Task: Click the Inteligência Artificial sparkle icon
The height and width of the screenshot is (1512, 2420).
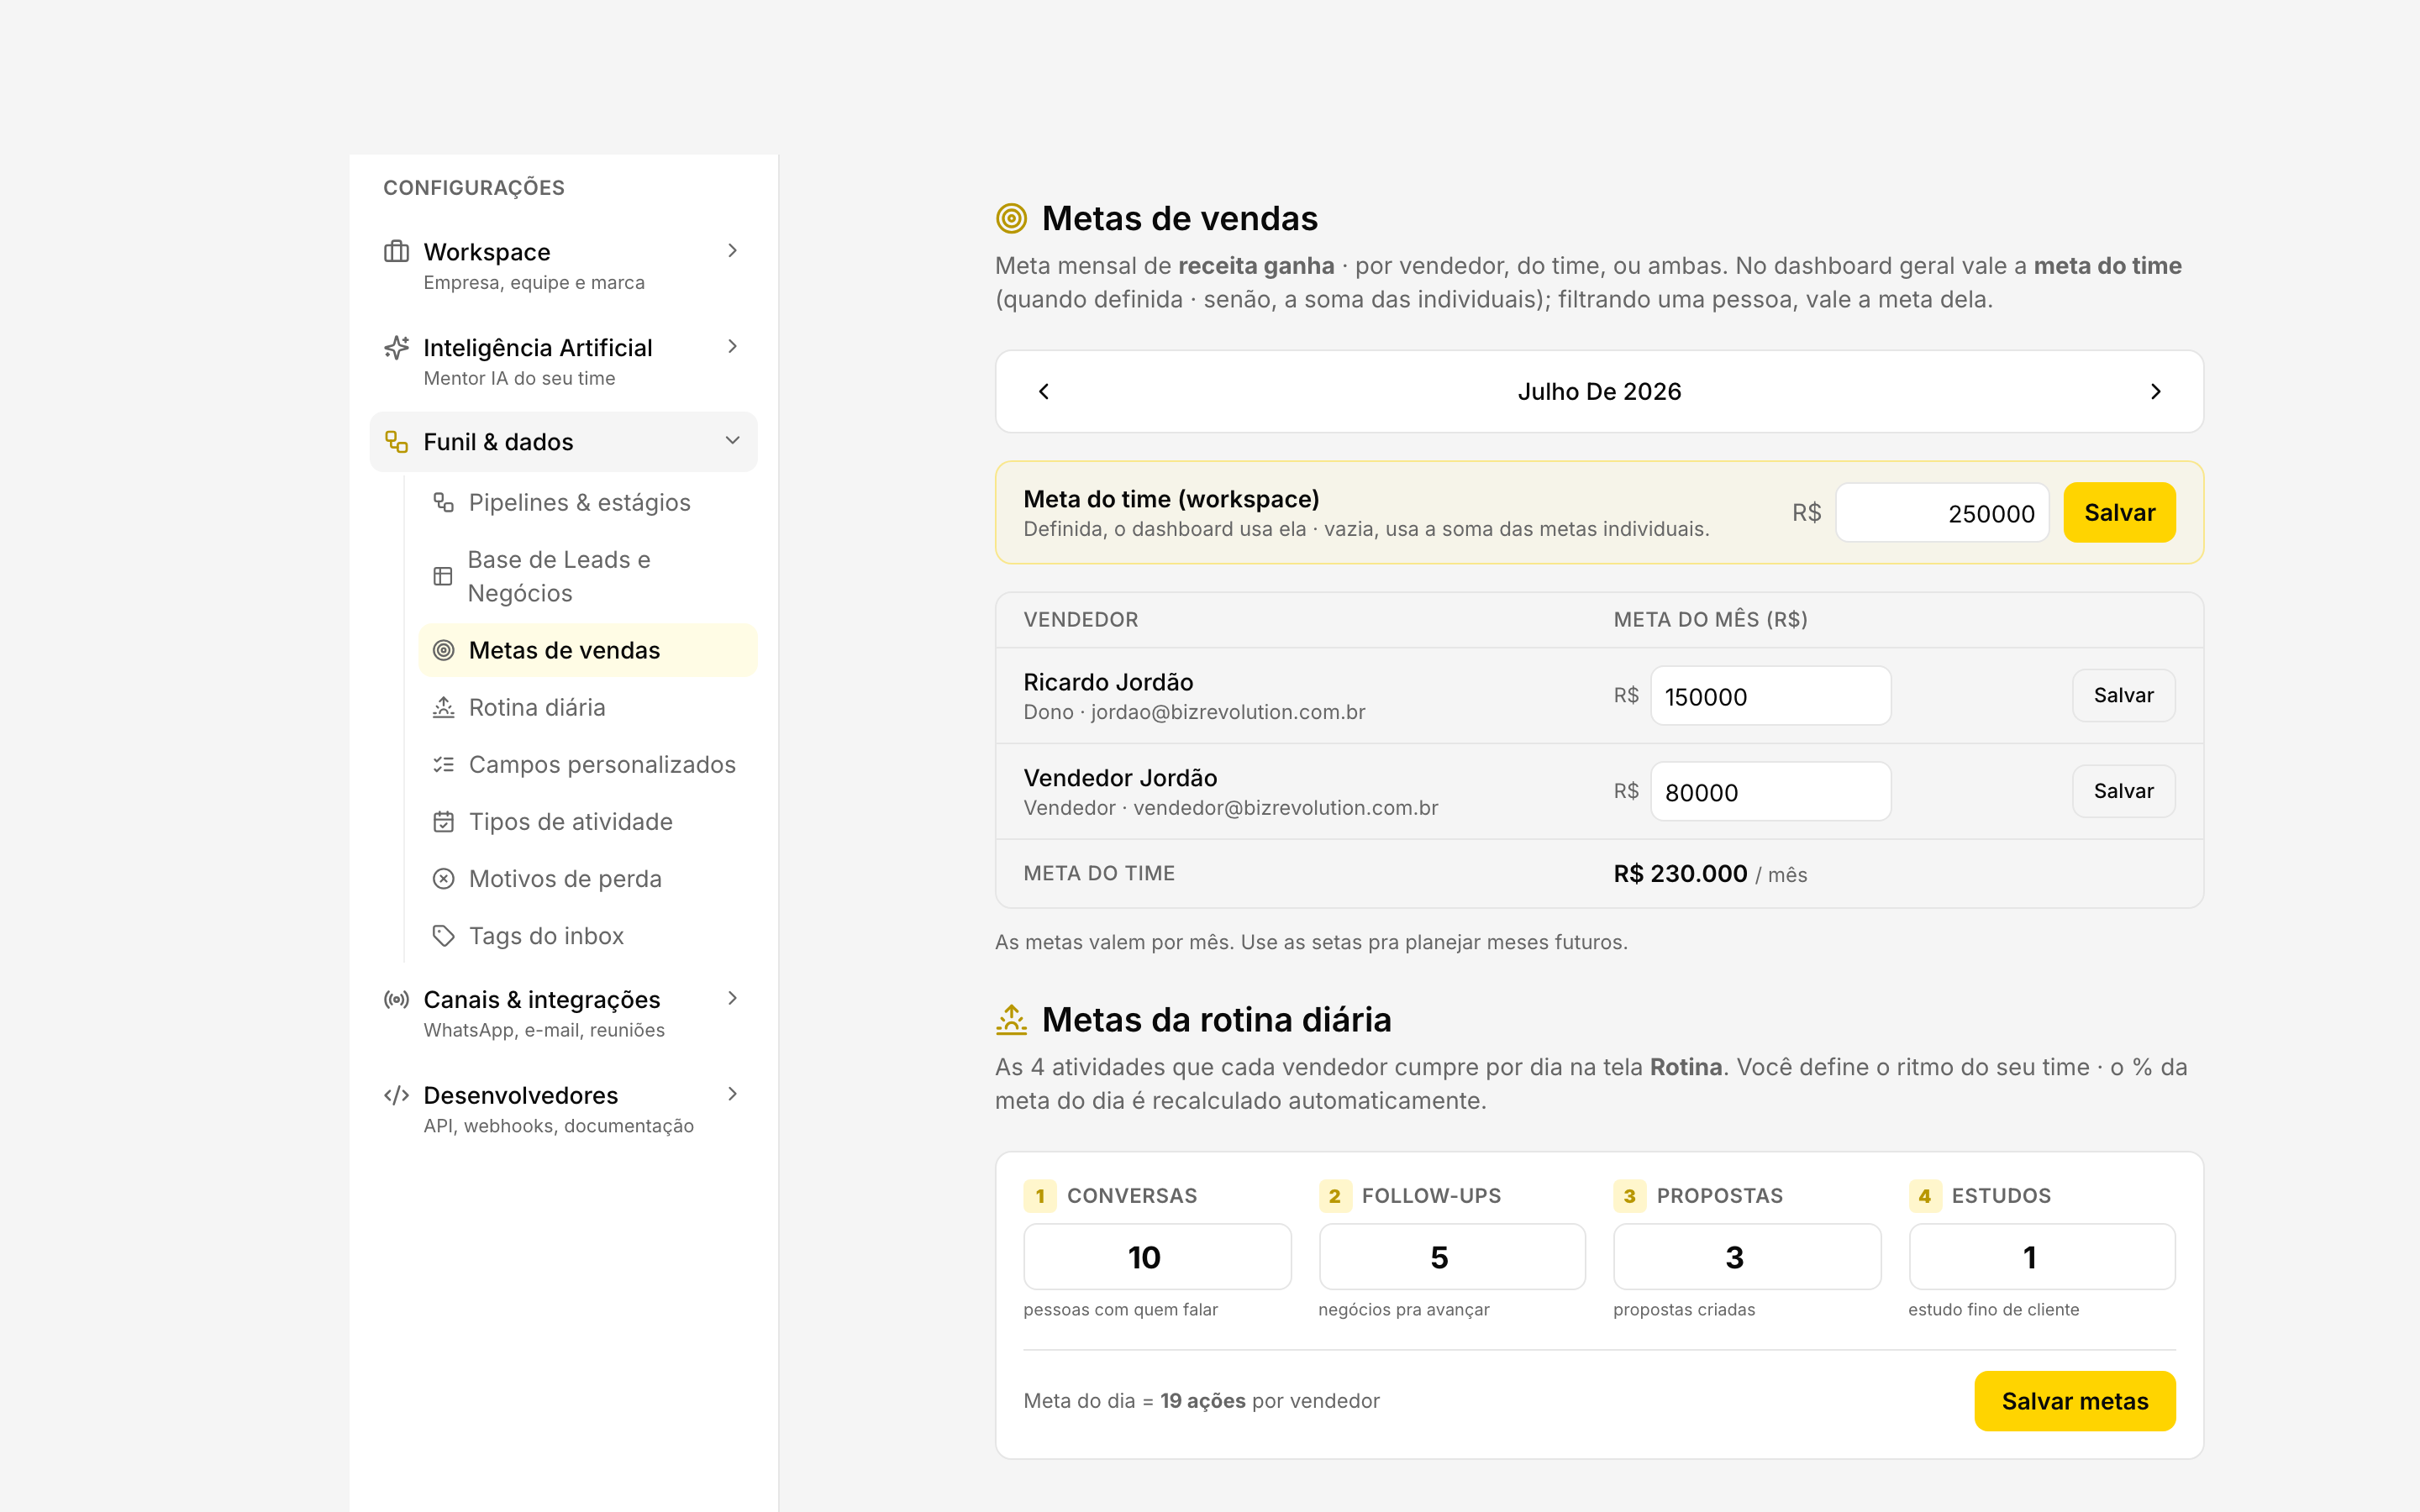Action: pos(396,347)
